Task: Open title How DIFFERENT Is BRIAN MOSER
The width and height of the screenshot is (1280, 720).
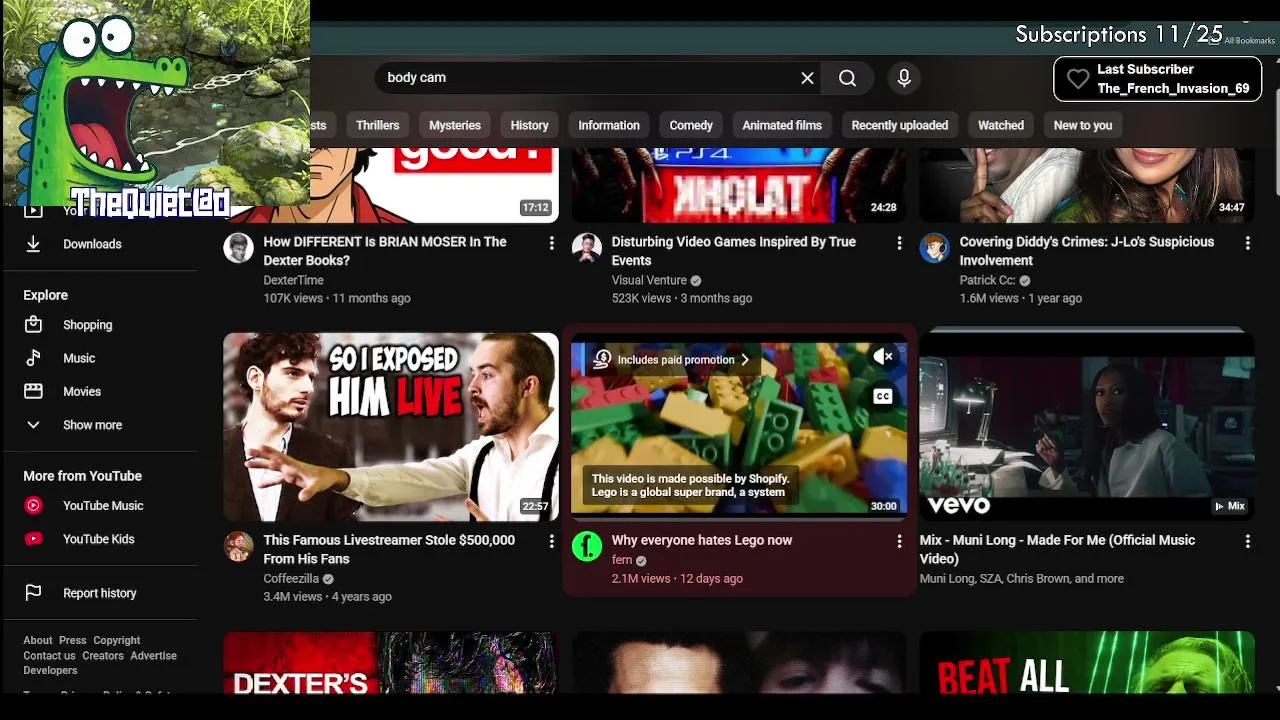Action: 385,251
